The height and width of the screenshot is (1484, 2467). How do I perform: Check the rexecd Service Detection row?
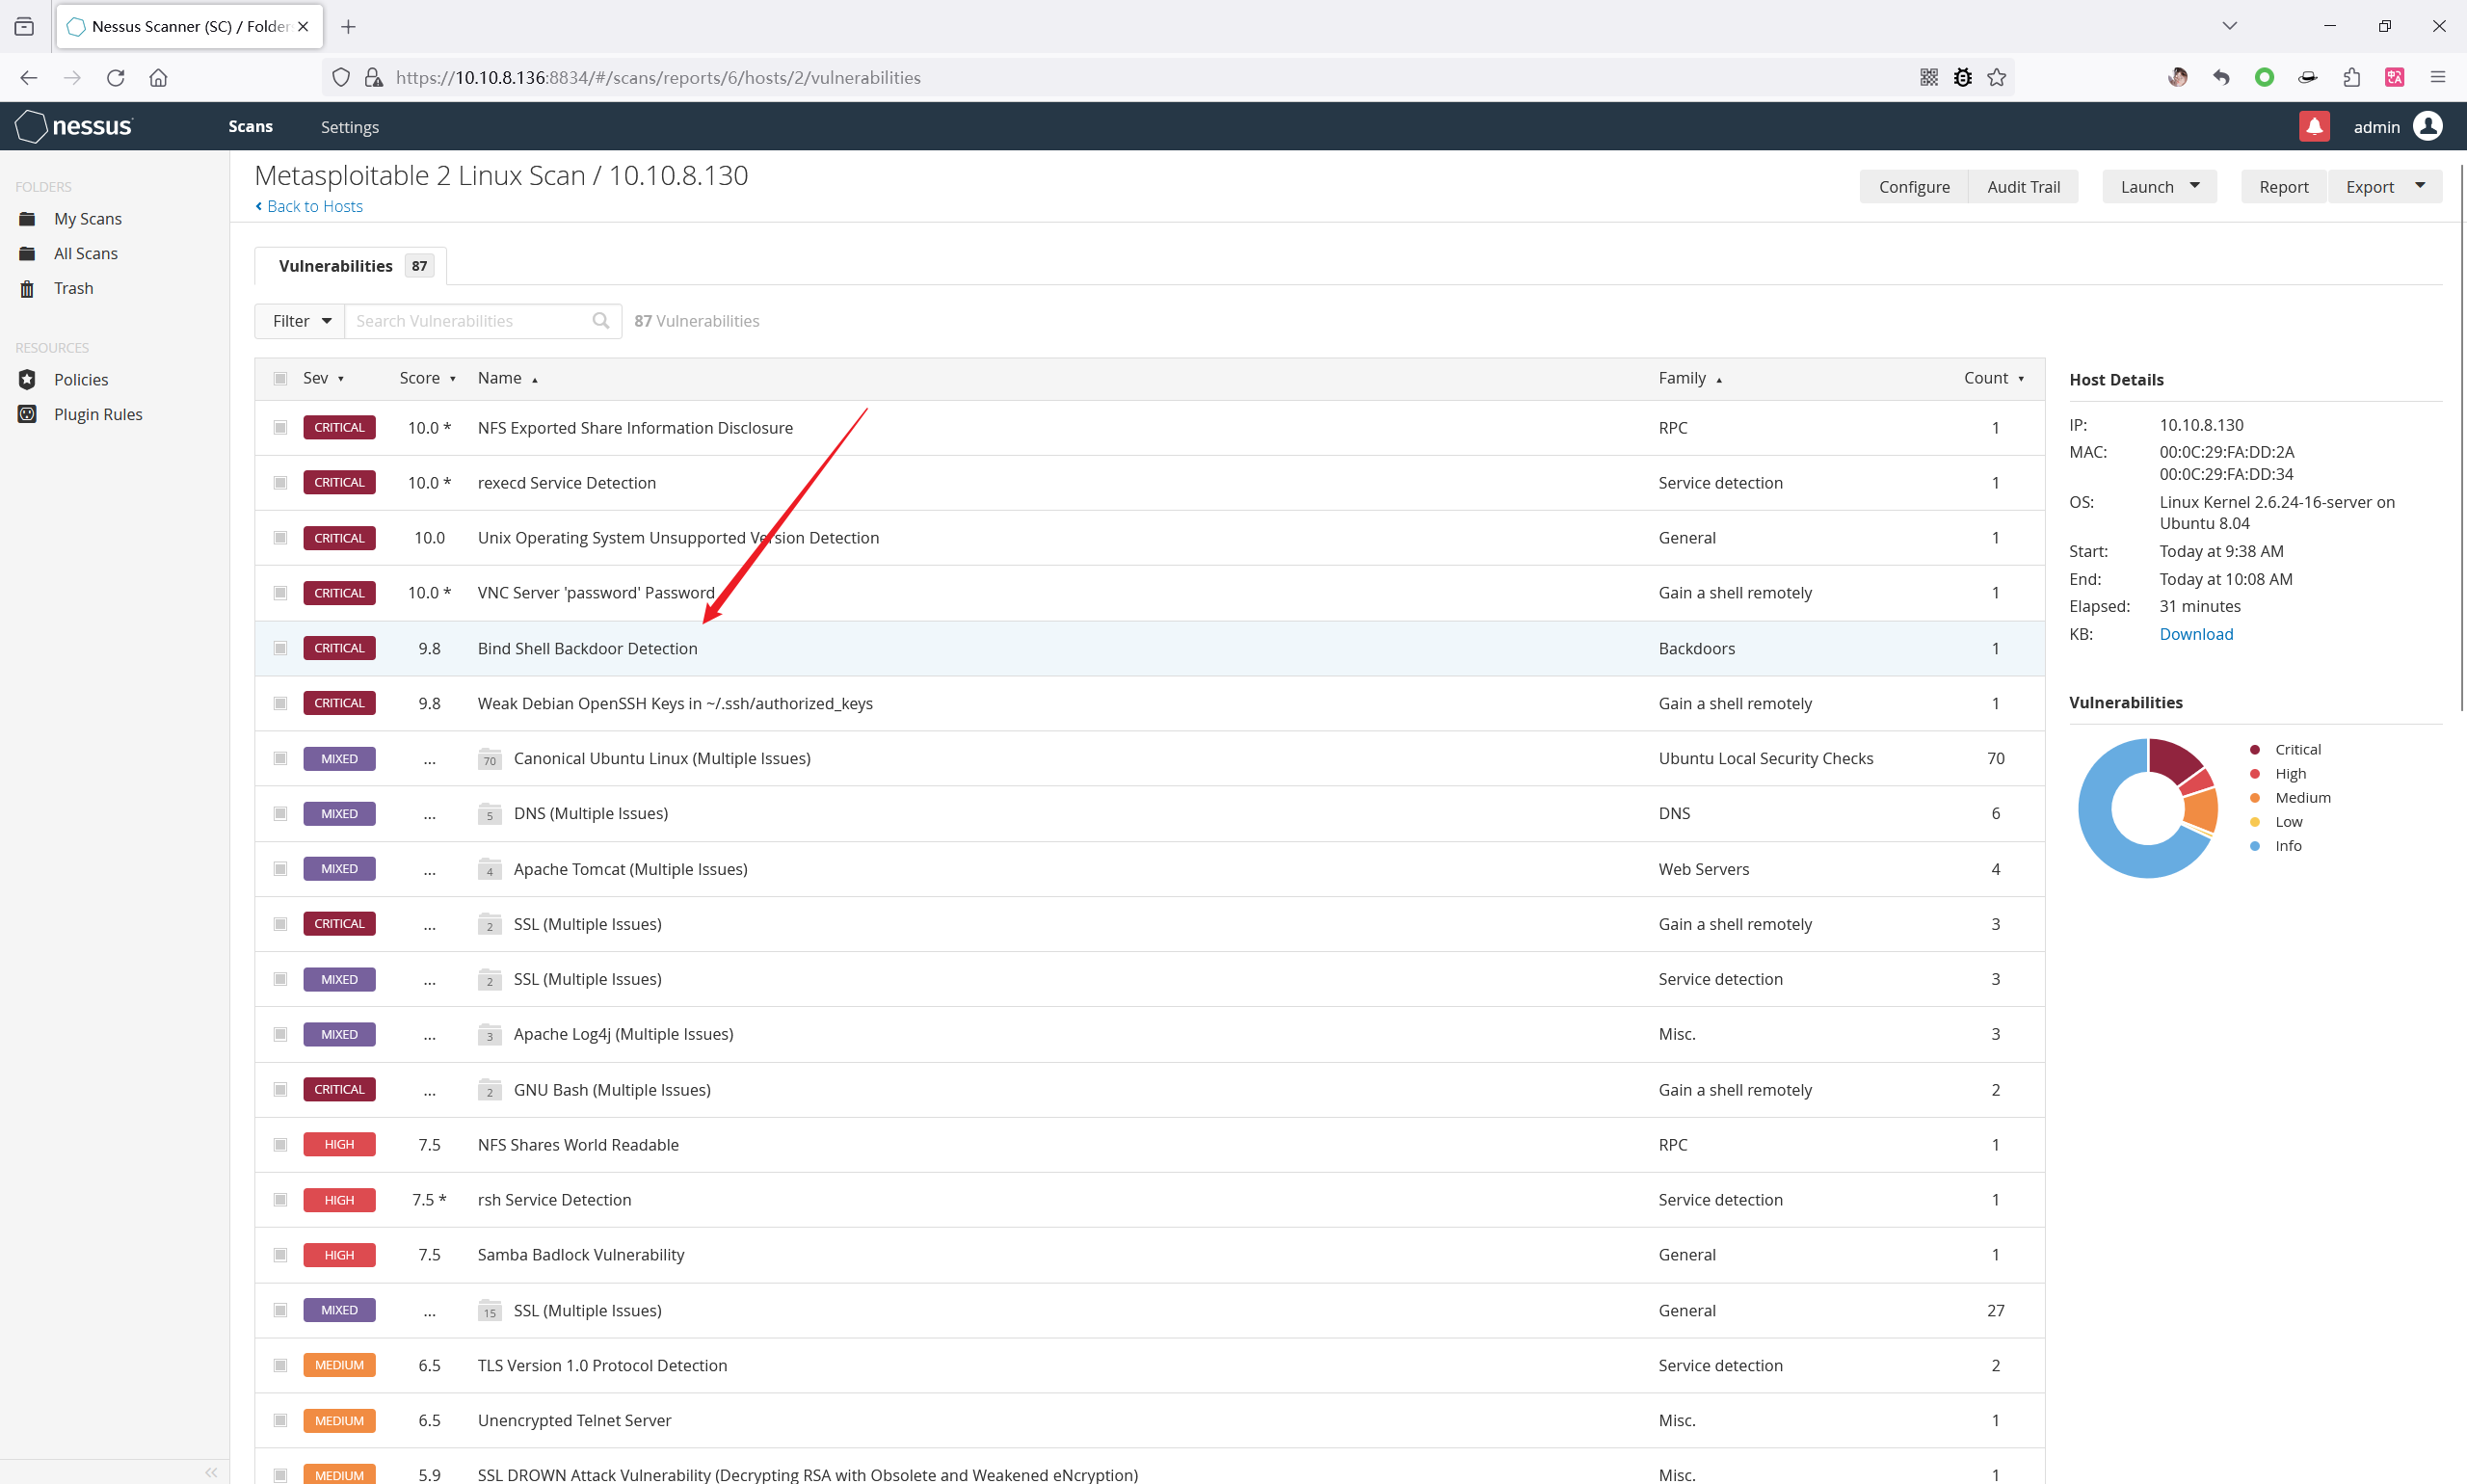pyautogui.click(x=280, y=483)
